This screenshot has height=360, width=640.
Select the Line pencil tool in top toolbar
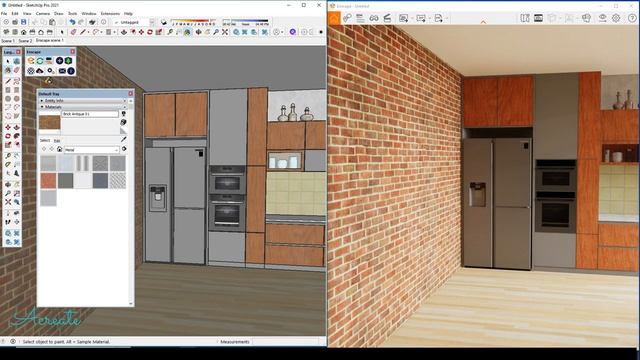click(82, 32)
